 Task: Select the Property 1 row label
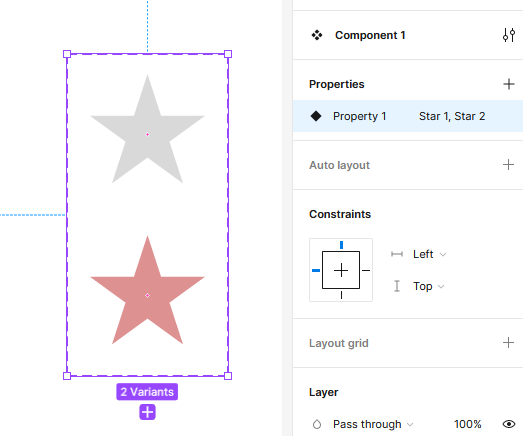tap(360, 116)
